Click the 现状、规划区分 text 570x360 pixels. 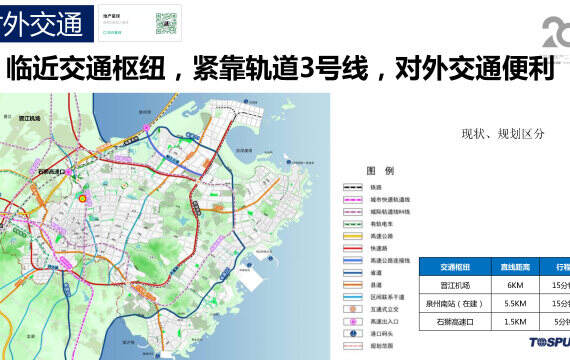(503, 134)
